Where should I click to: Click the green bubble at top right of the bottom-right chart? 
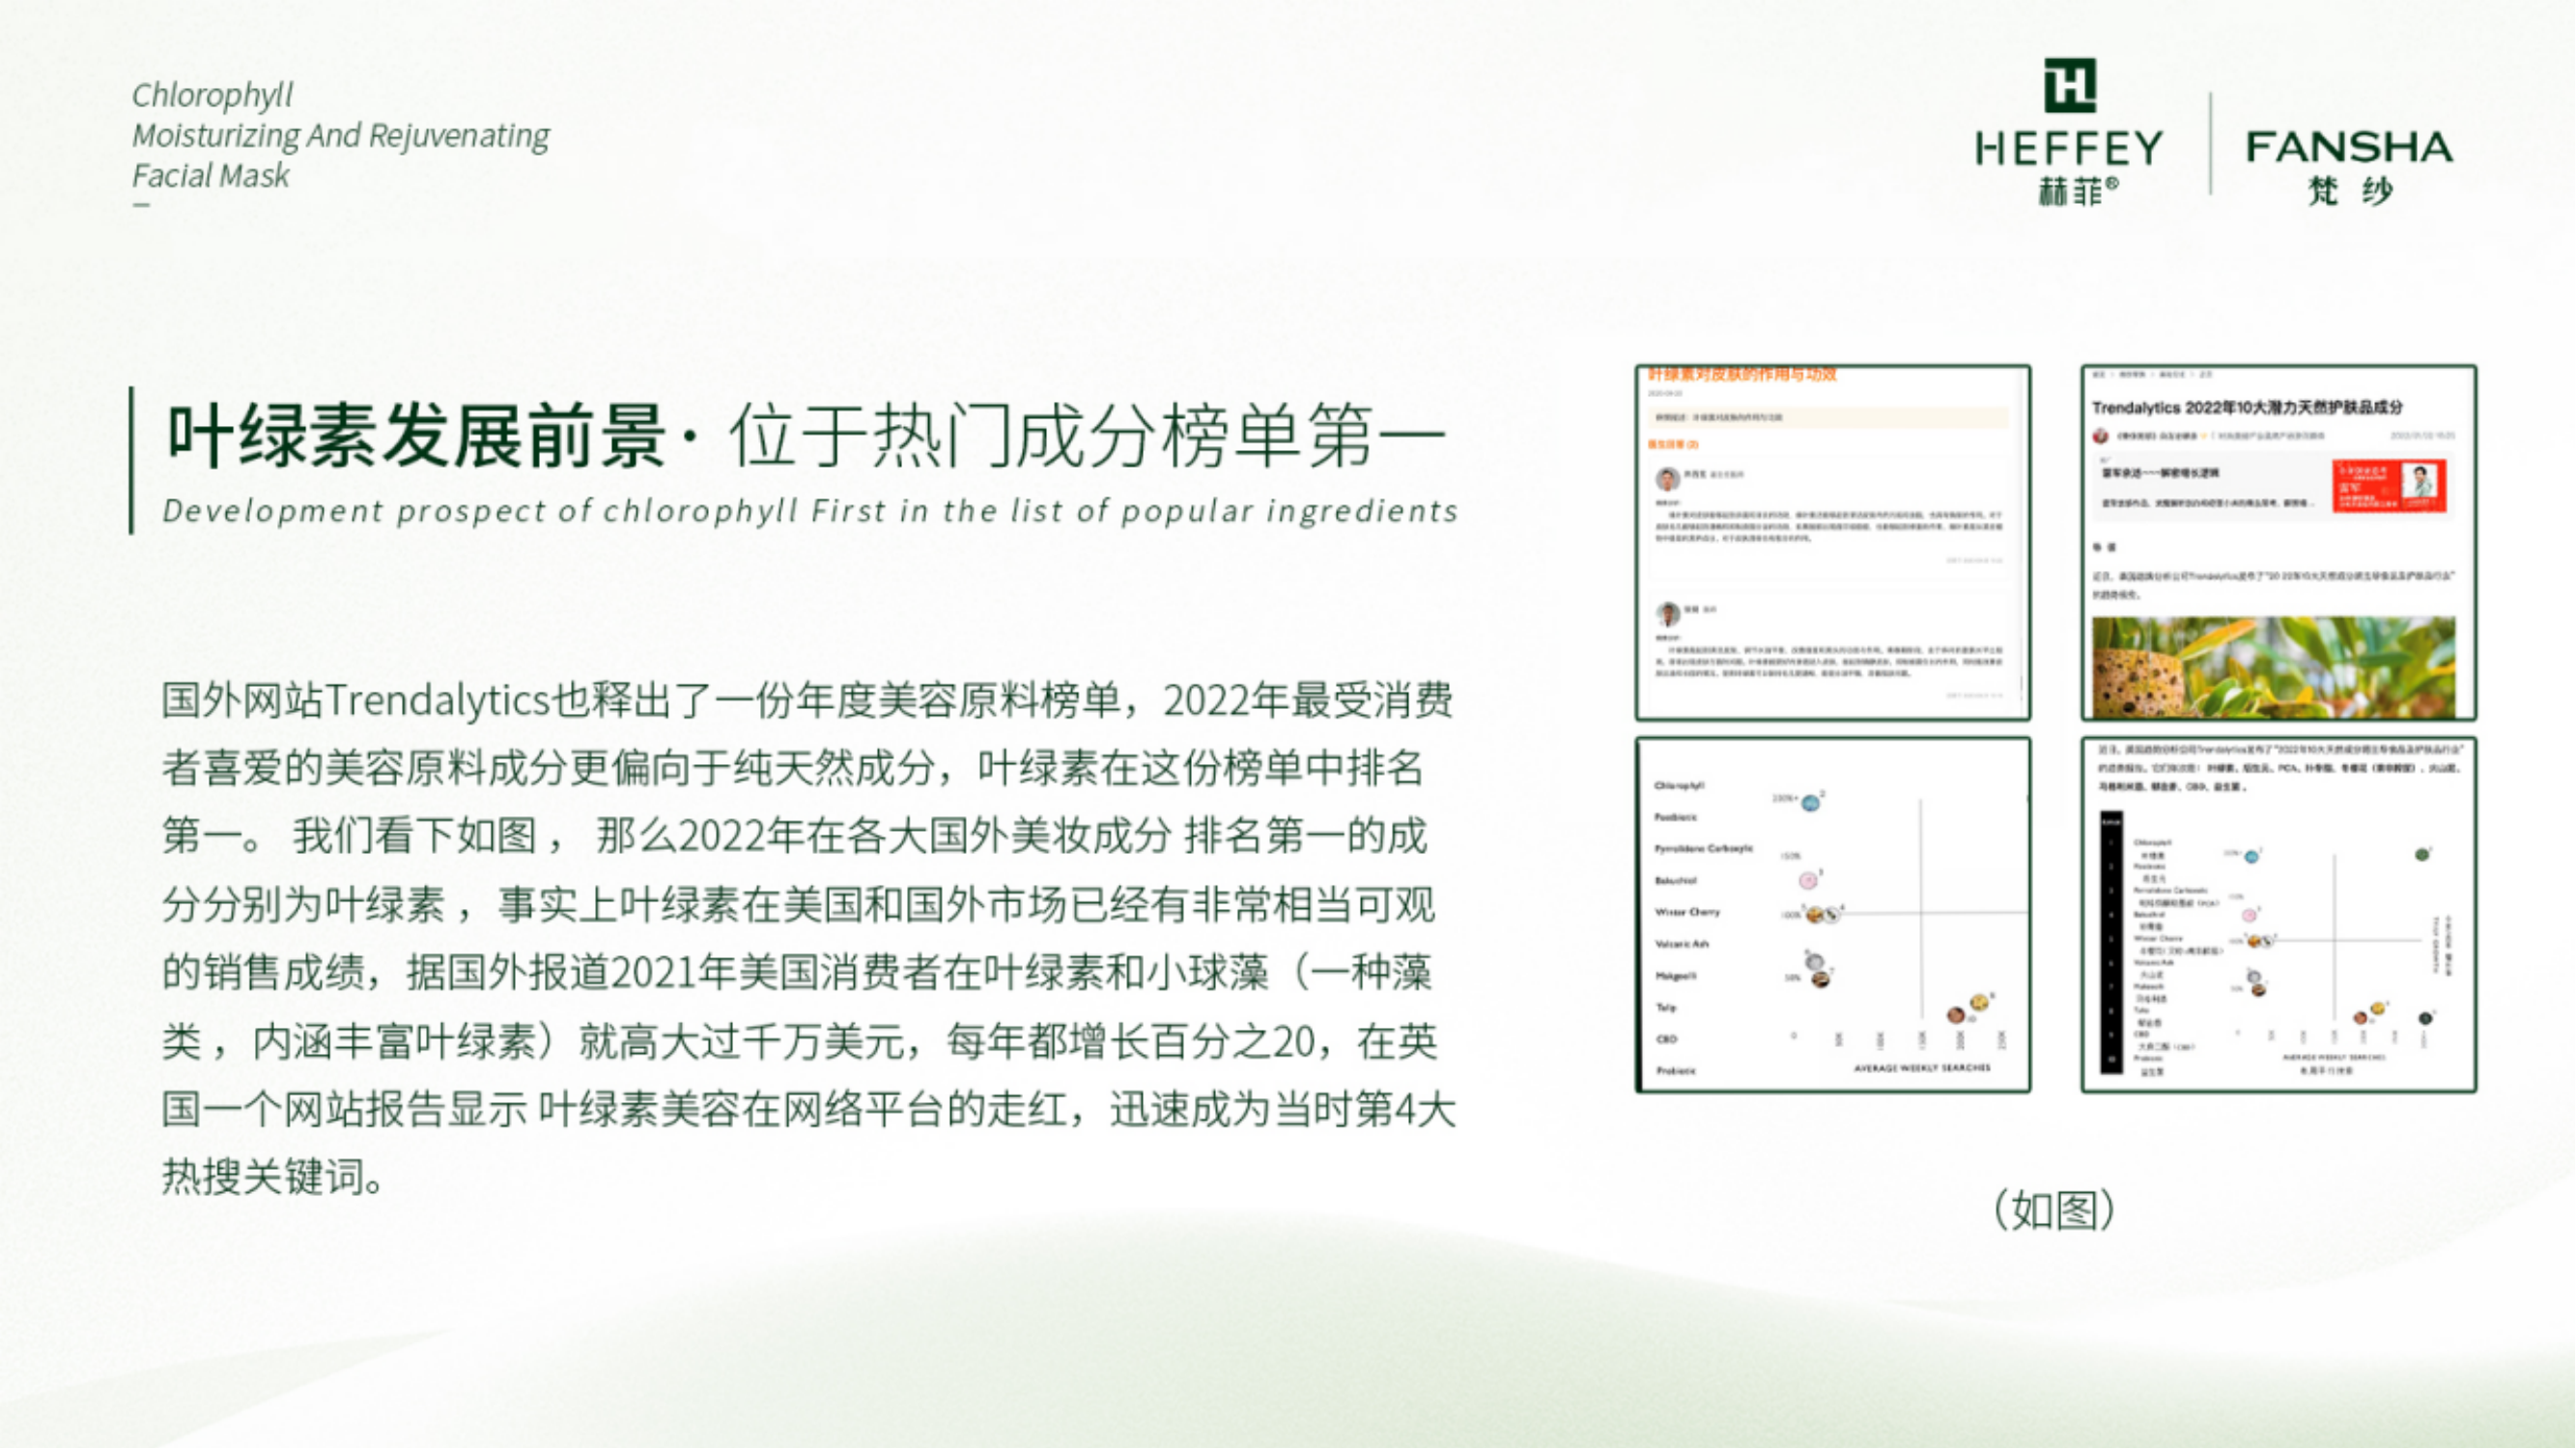2422,854
